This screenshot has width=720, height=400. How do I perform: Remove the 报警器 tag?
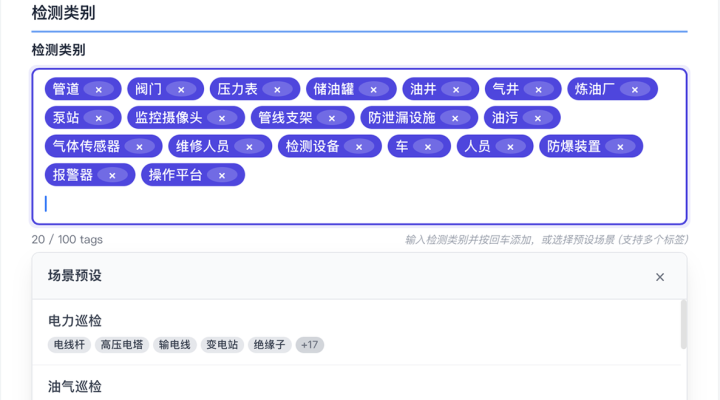pyautogui.click(x=112, y=176)
